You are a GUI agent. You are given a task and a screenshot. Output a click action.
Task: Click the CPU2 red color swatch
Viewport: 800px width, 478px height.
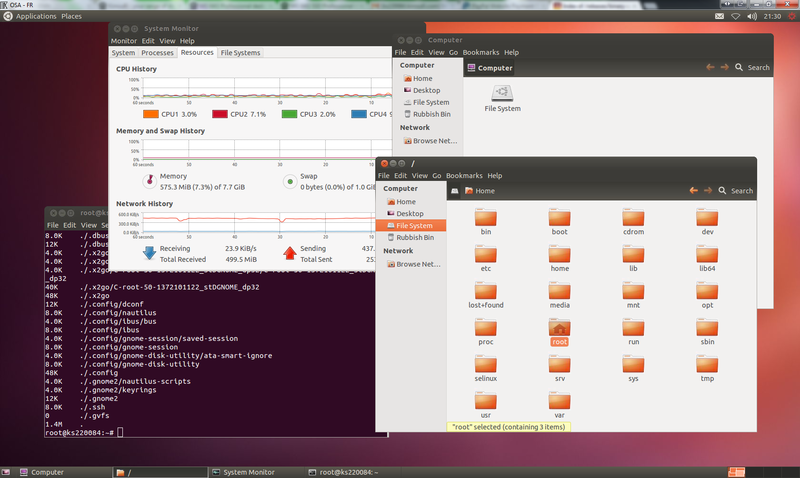[219, 114]
